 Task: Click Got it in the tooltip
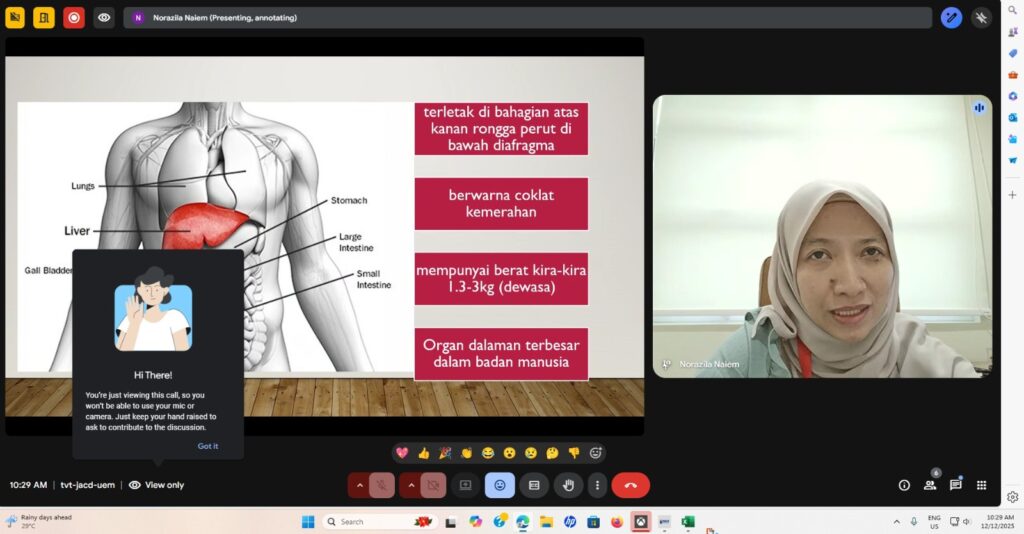tap(207, 446)
